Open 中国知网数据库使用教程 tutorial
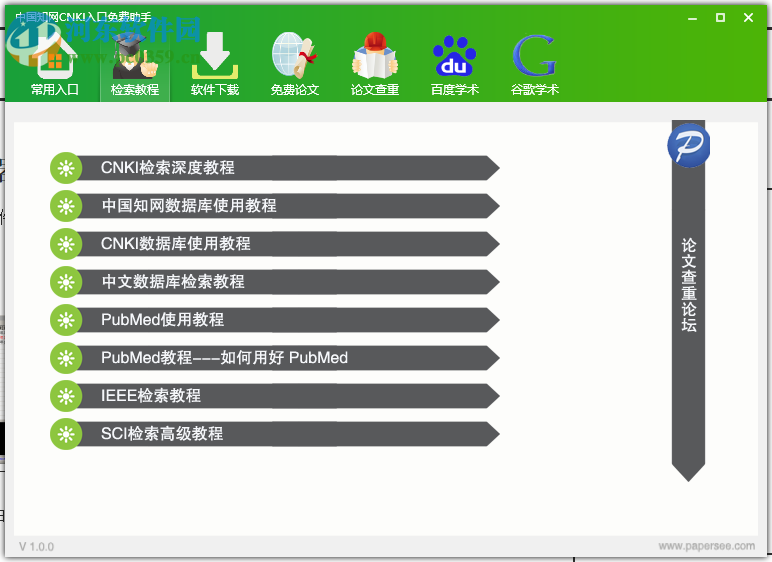 pos(290,206)
